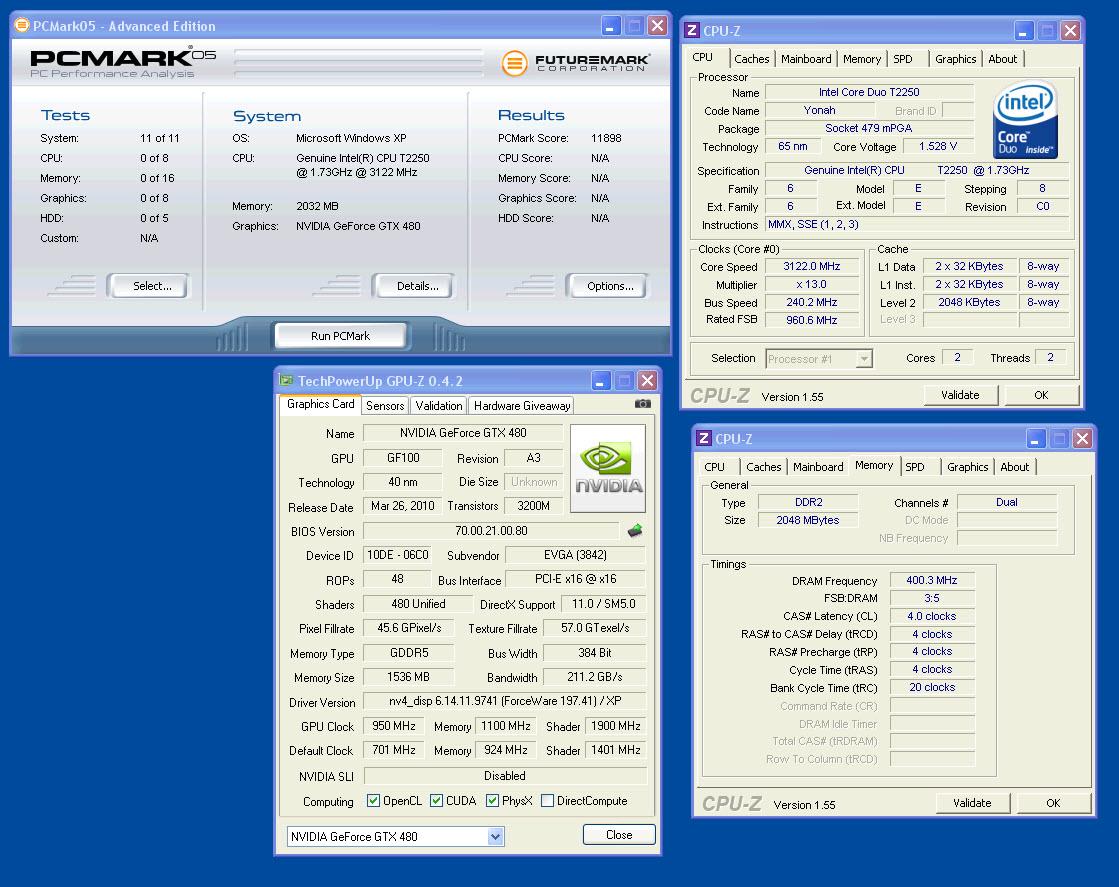Click the GPU-Z title bar icon

tap(286, 380)
